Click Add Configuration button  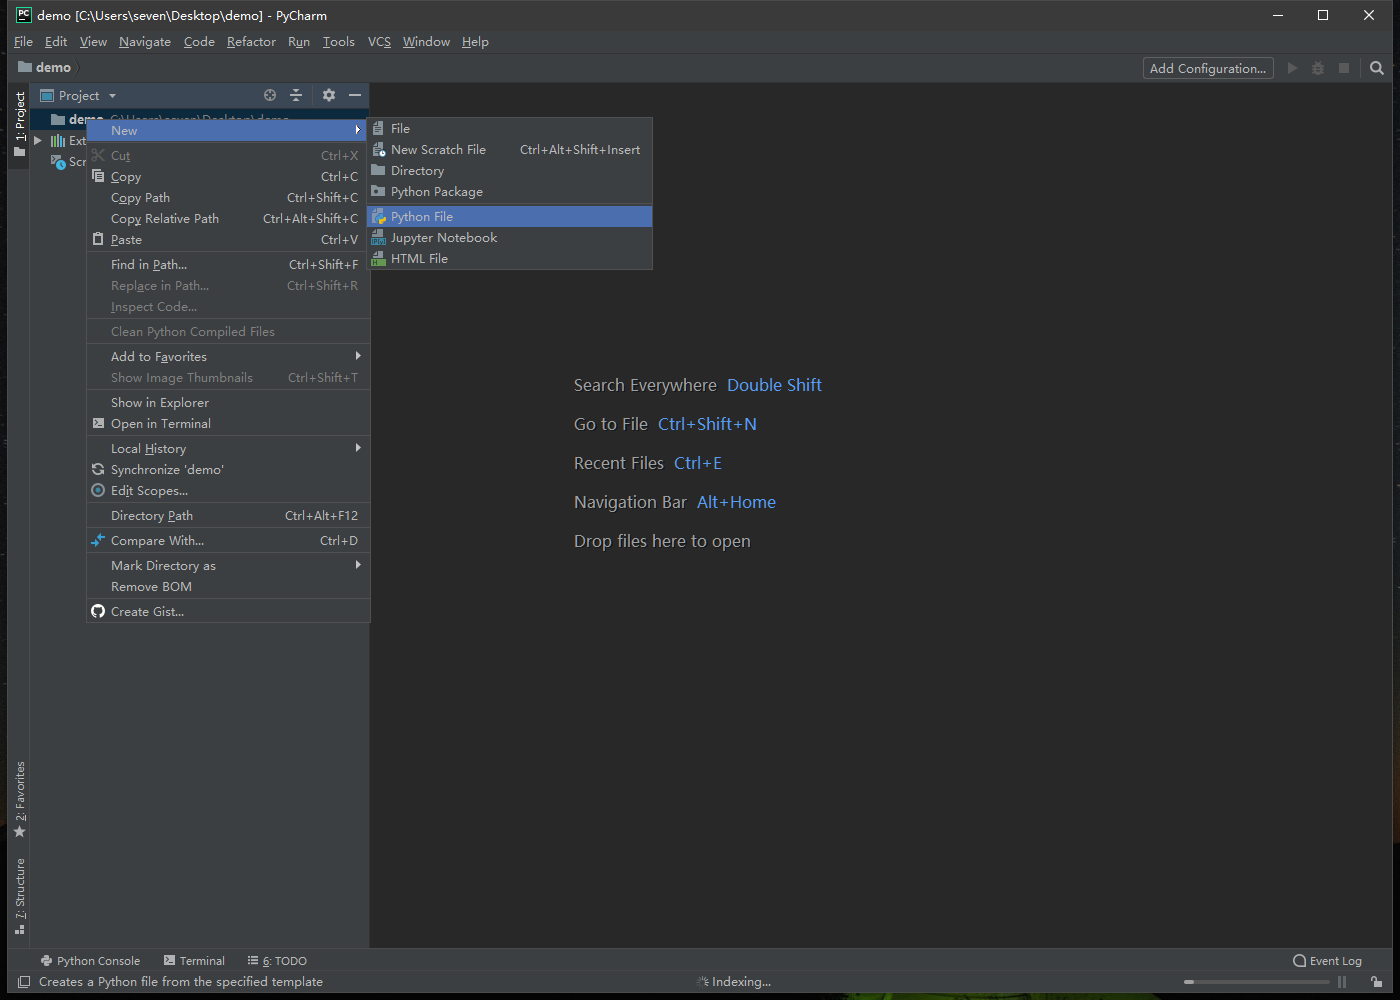1208,68
